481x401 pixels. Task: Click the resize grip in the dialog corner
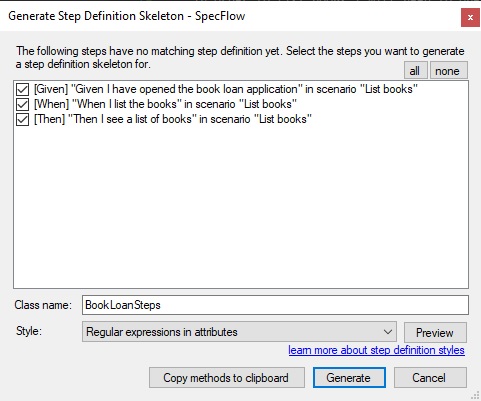pyautogui.click(x=475, y=395)
